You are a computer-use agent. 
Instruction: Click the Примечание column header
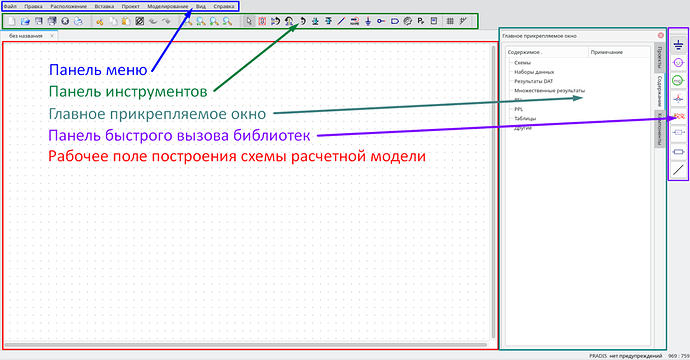[619, 52]
